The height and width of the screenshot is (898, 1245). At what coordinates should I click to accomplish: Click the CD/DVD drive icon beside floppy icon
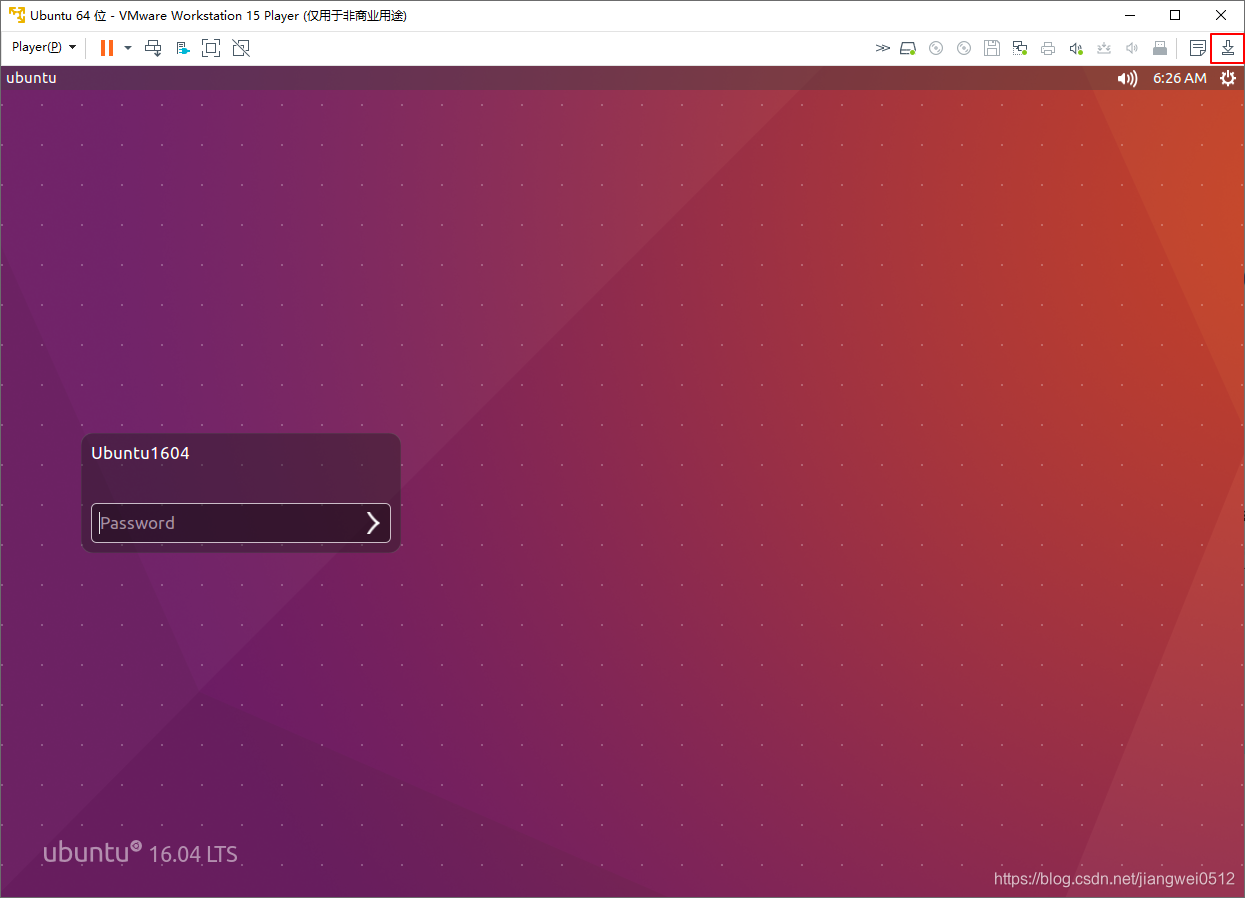point(964,47)
